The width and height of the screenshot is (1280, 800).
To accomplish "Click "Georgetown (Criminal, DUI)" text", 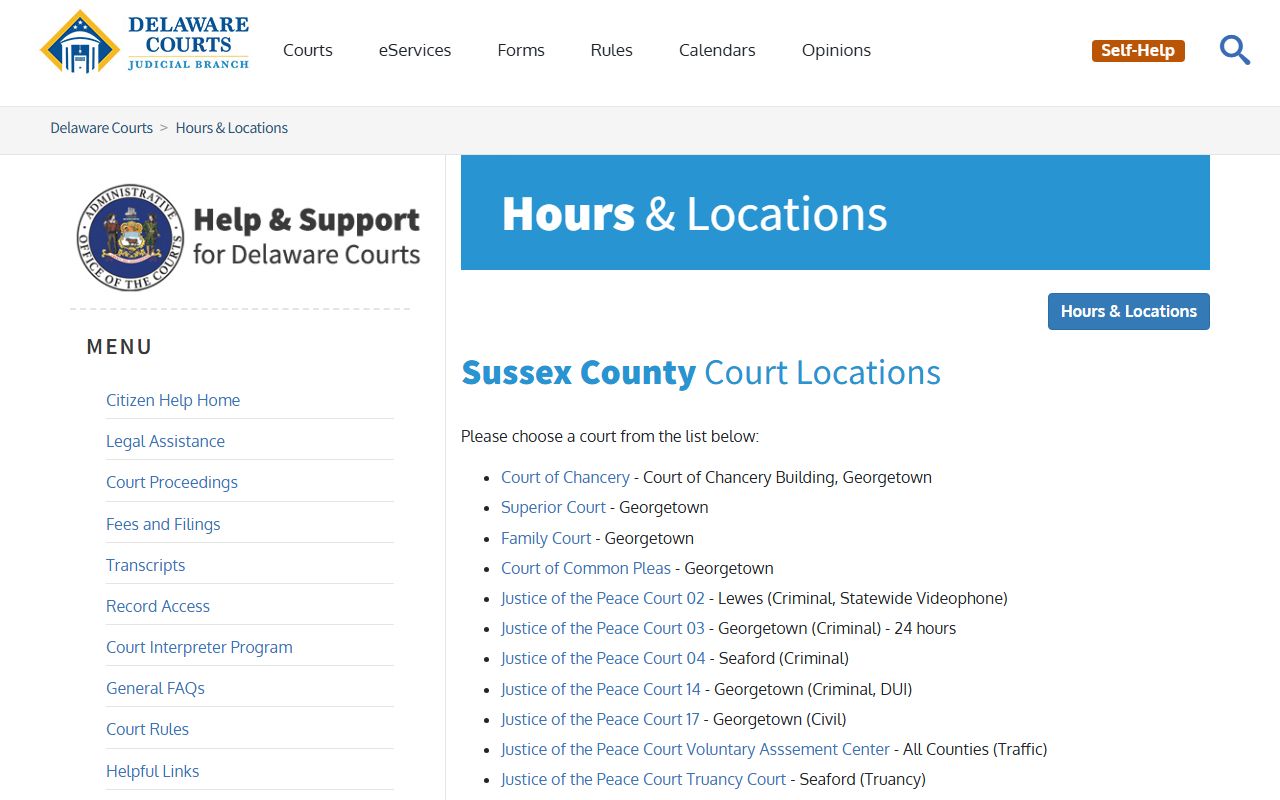I will [813, 689].
